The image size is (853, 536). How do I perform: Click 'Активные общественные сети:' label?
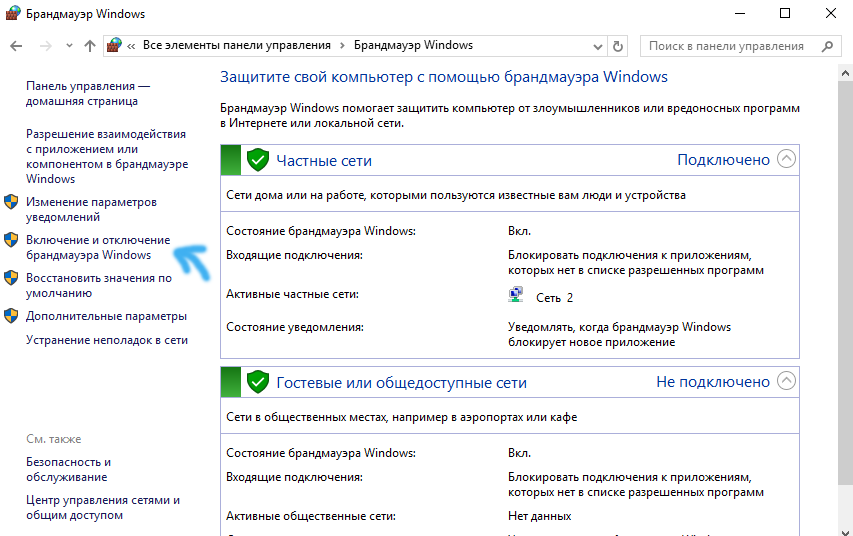pyautogui.click(x=311, y=516)
